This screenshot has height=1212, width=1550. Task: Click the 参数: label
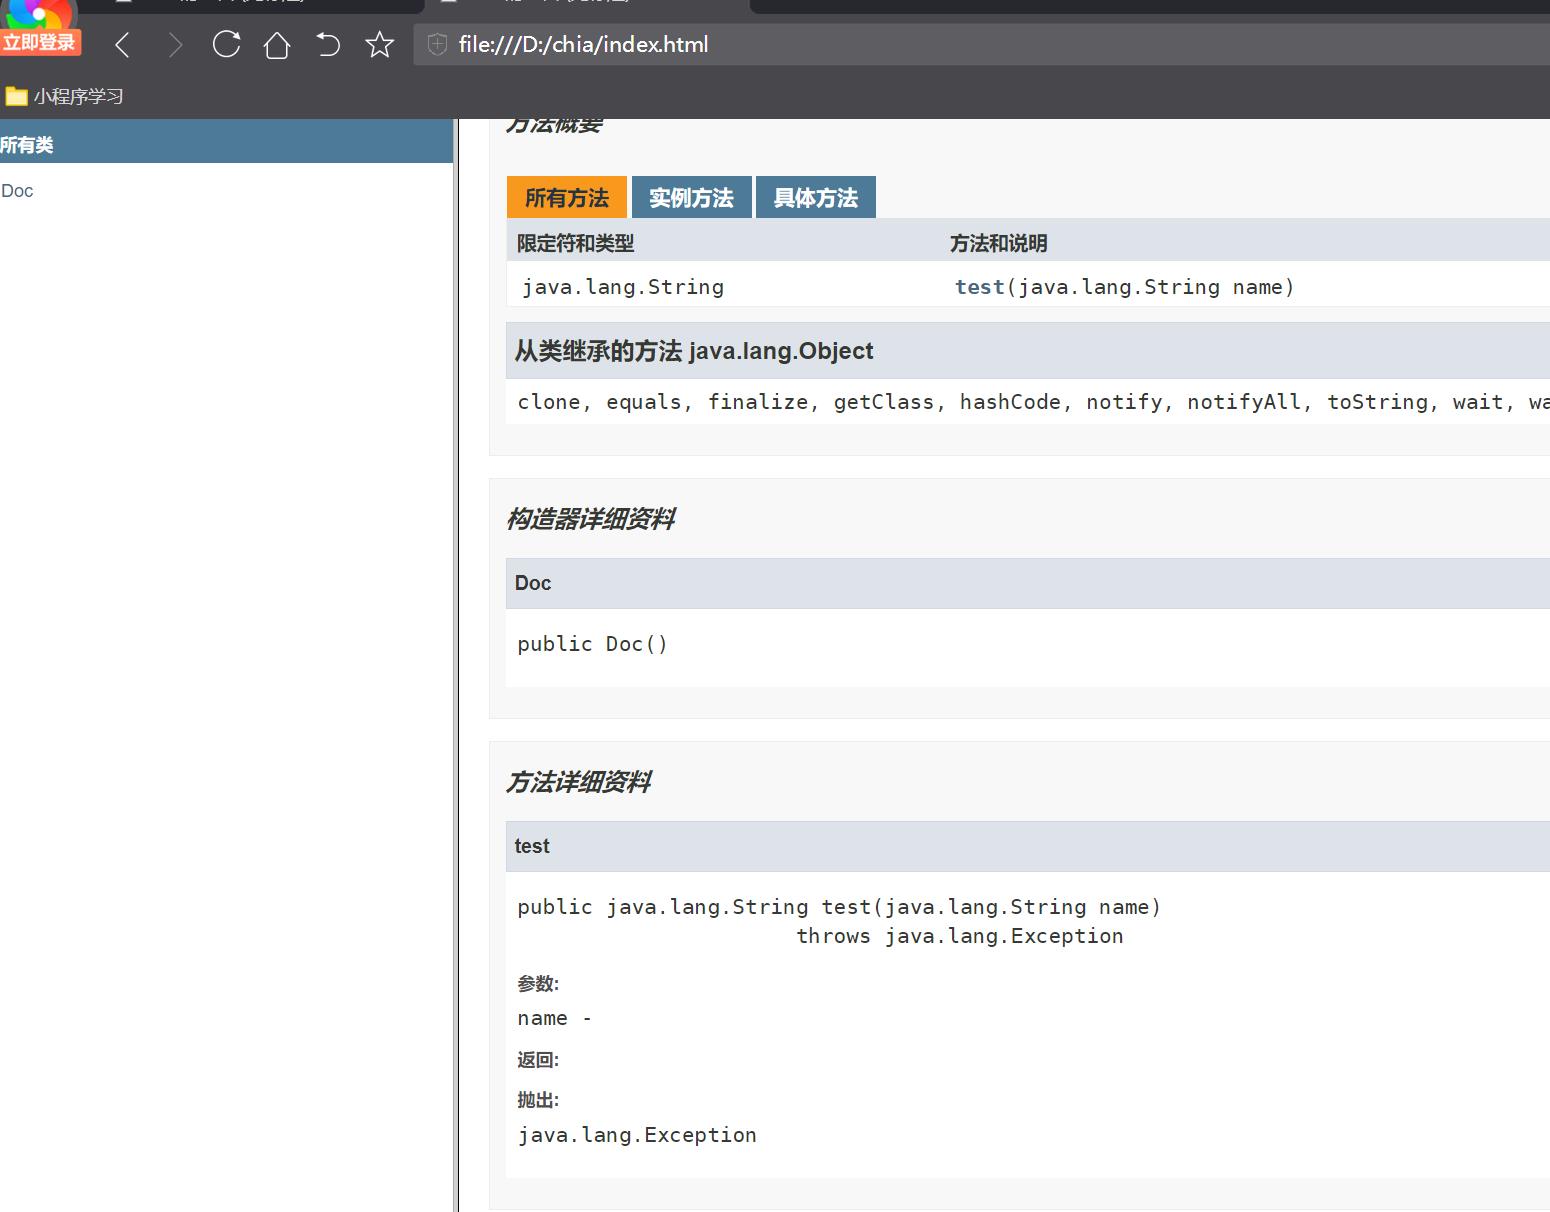(538, 984)
